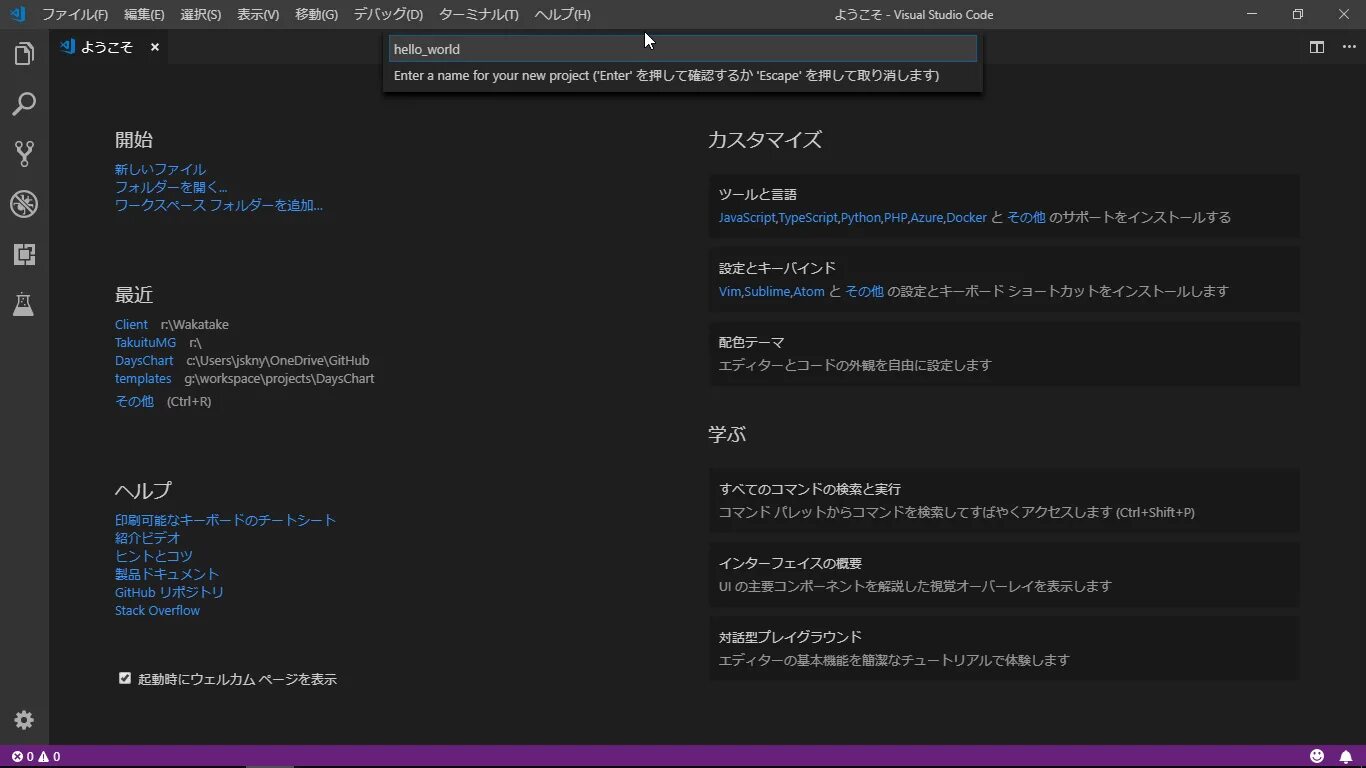
Task: Open recent project DaysChart
Action: 144,360
